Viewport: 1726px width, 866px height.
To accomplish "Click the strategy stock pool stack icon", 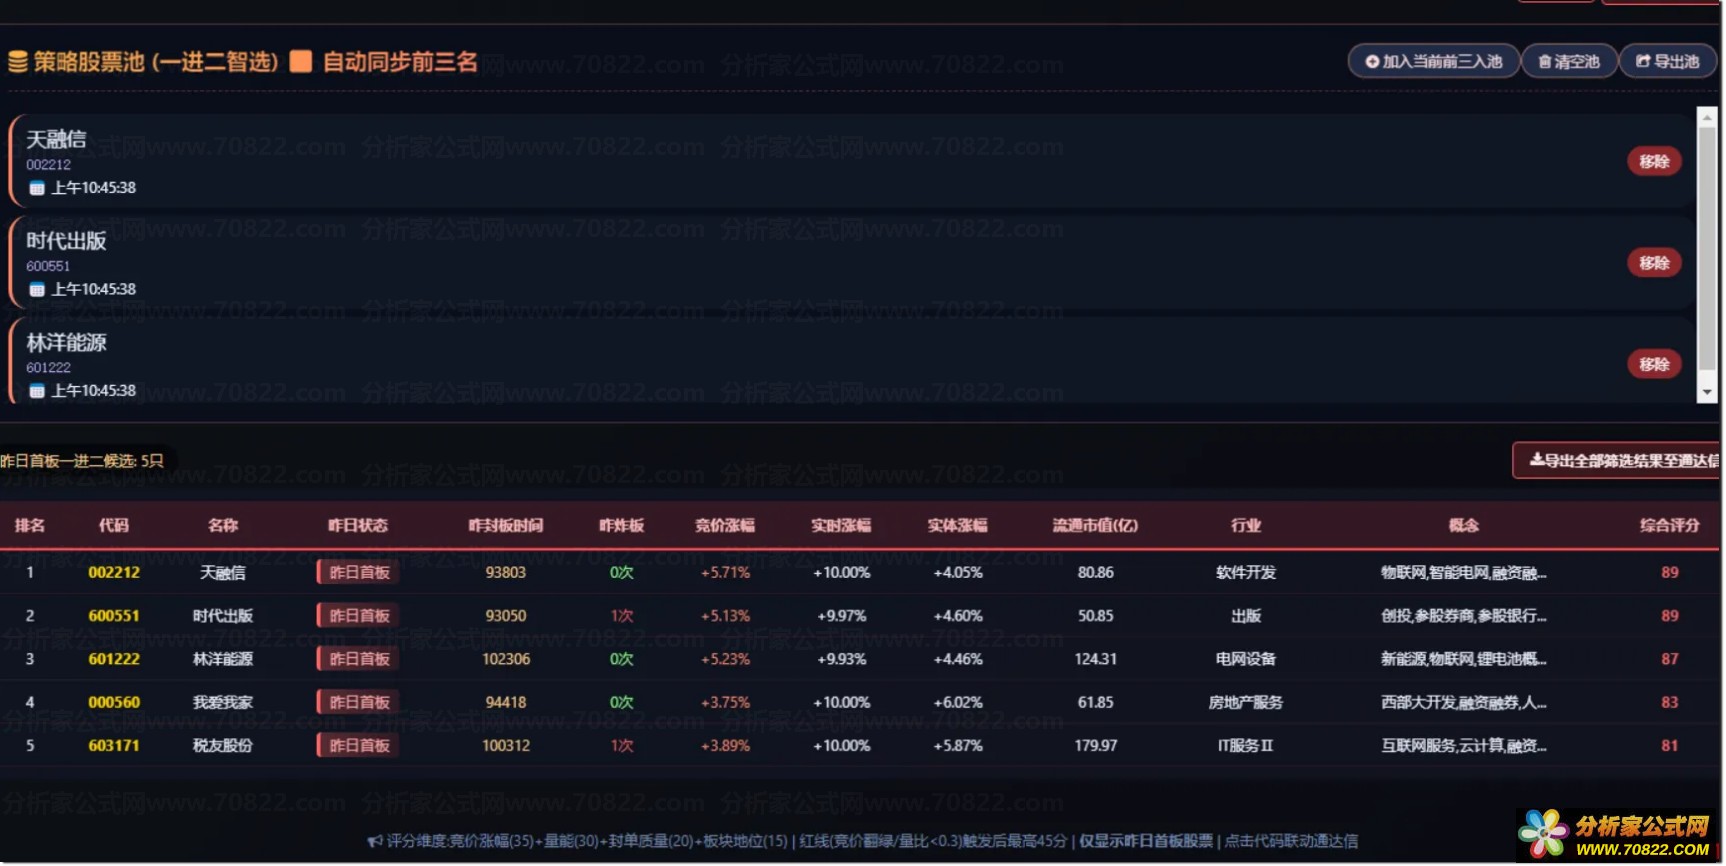I will (x=18, y=62).
